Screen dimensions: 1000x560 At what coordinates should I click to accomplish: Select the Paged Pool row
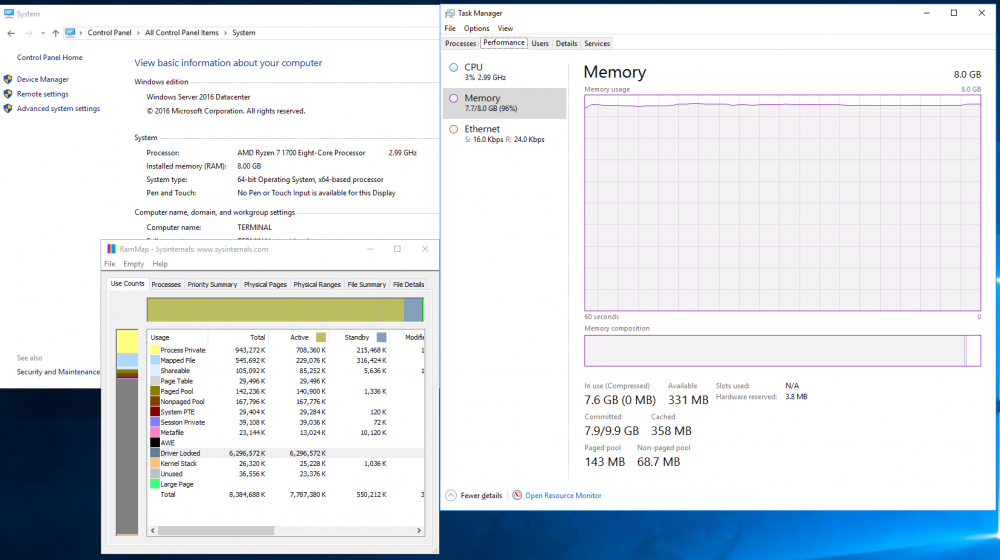[x=286, y=392]
